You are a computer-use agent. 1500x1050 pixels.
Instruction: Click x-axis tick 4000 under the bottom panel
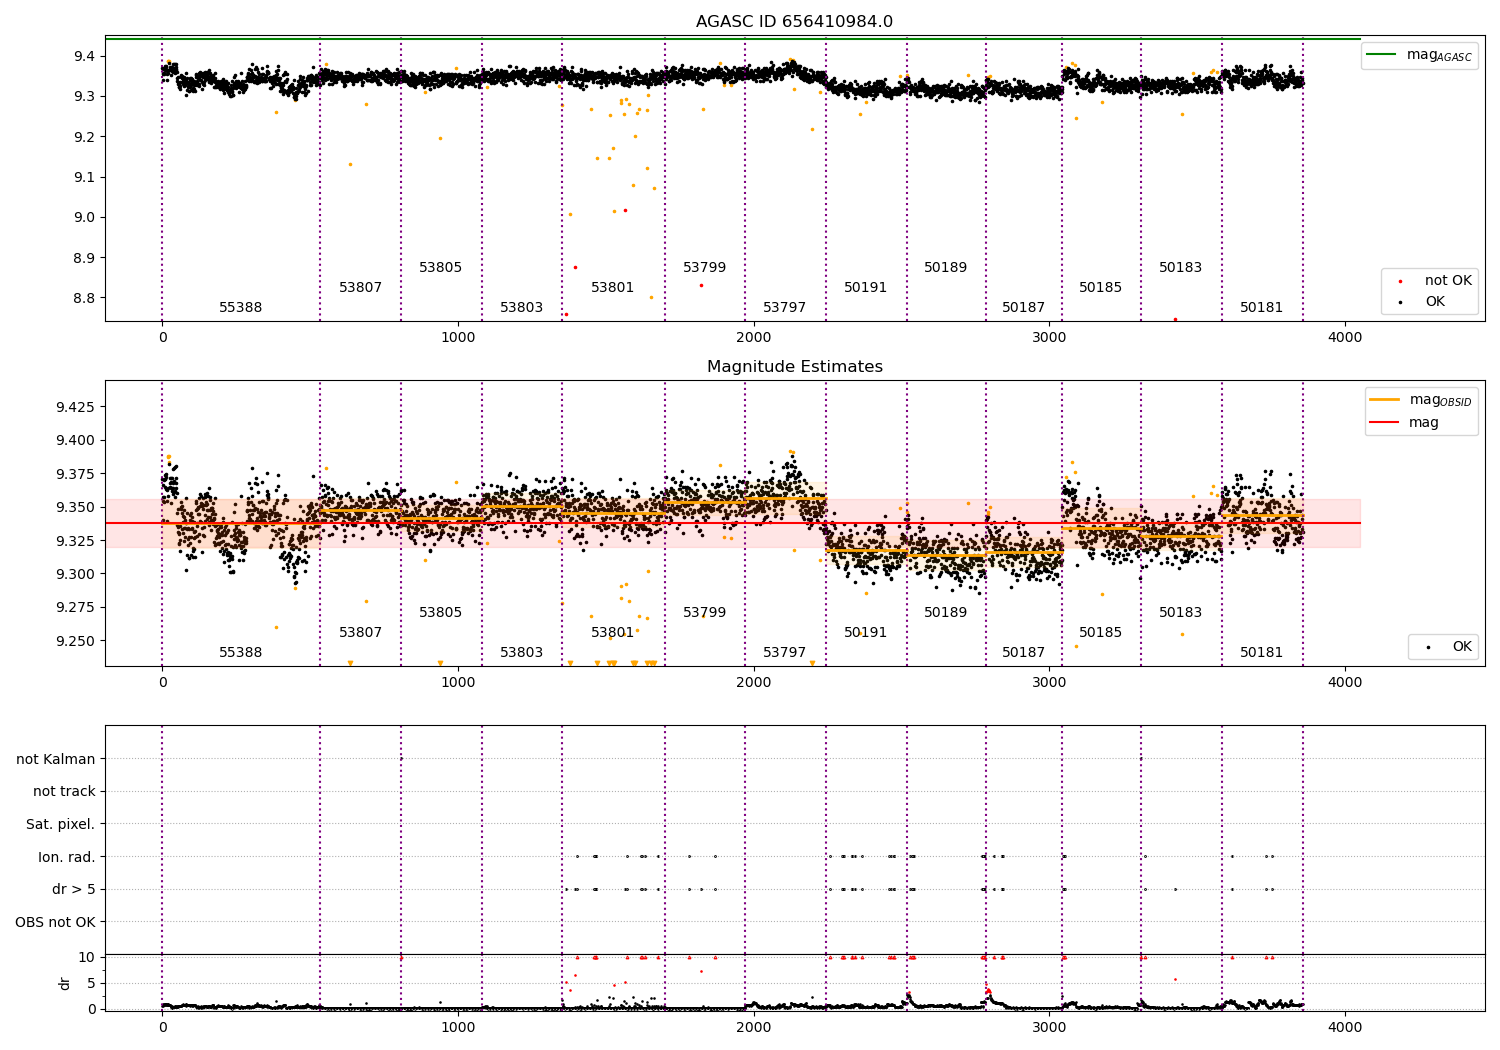[x=1345, y=1027]
